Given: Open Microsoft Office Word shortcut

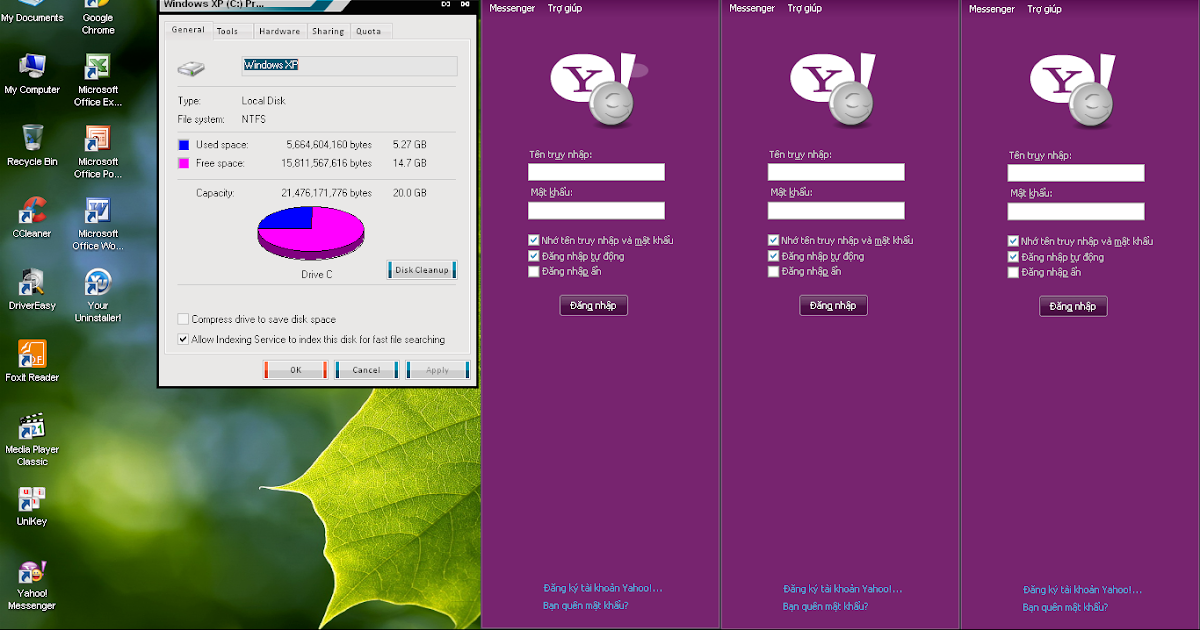Looking at the screenshot, I should tap(98, 225).
